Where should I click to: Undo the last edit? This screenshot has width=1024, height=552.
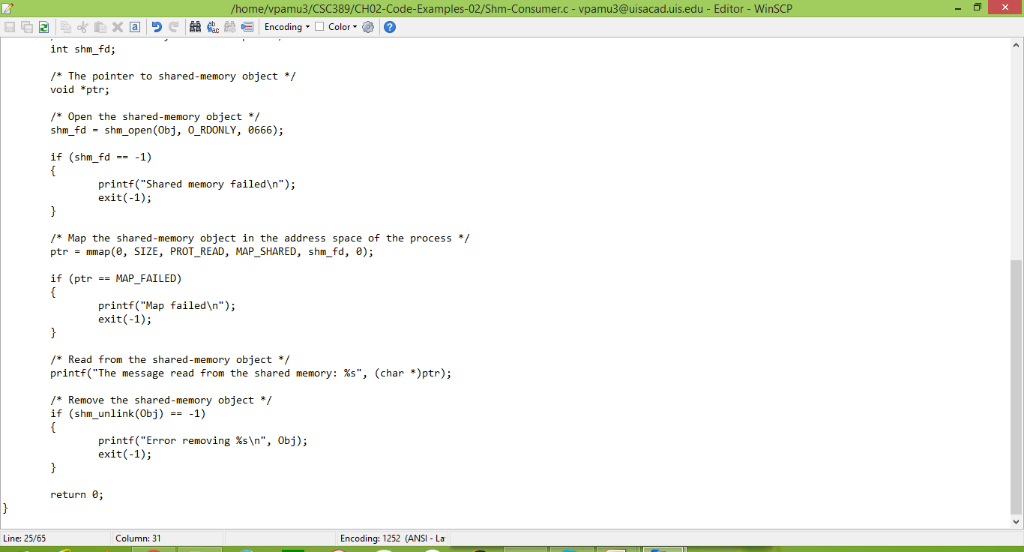tap(157, 27)
